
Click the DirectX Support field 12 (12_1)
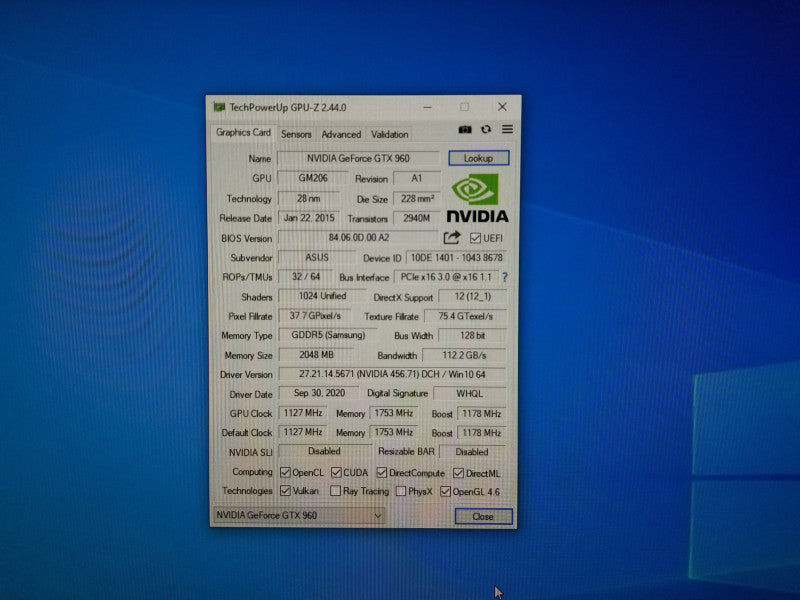(x=472, y=297)
